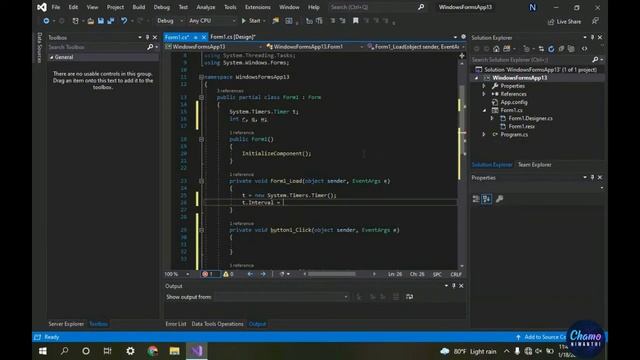
Task: Click Show All Files icon in Solution Explorer
Action: [x=571, y=49]
